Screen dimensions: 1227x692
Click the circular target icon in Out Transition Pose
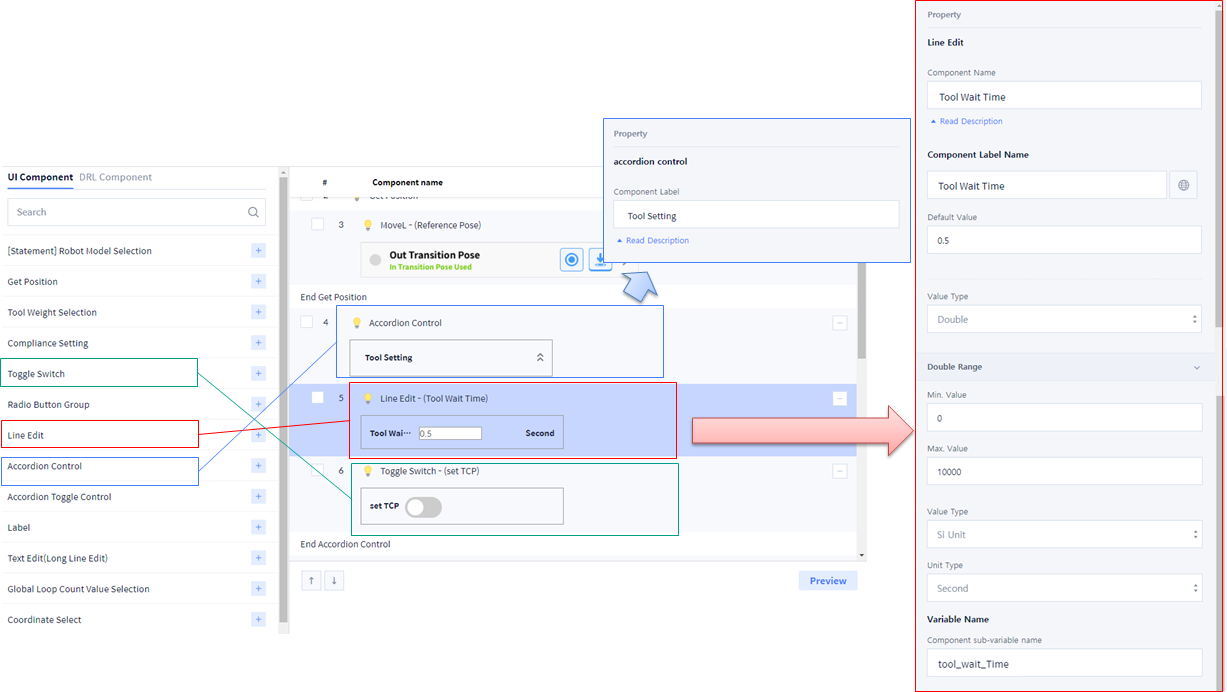[571, 260]
